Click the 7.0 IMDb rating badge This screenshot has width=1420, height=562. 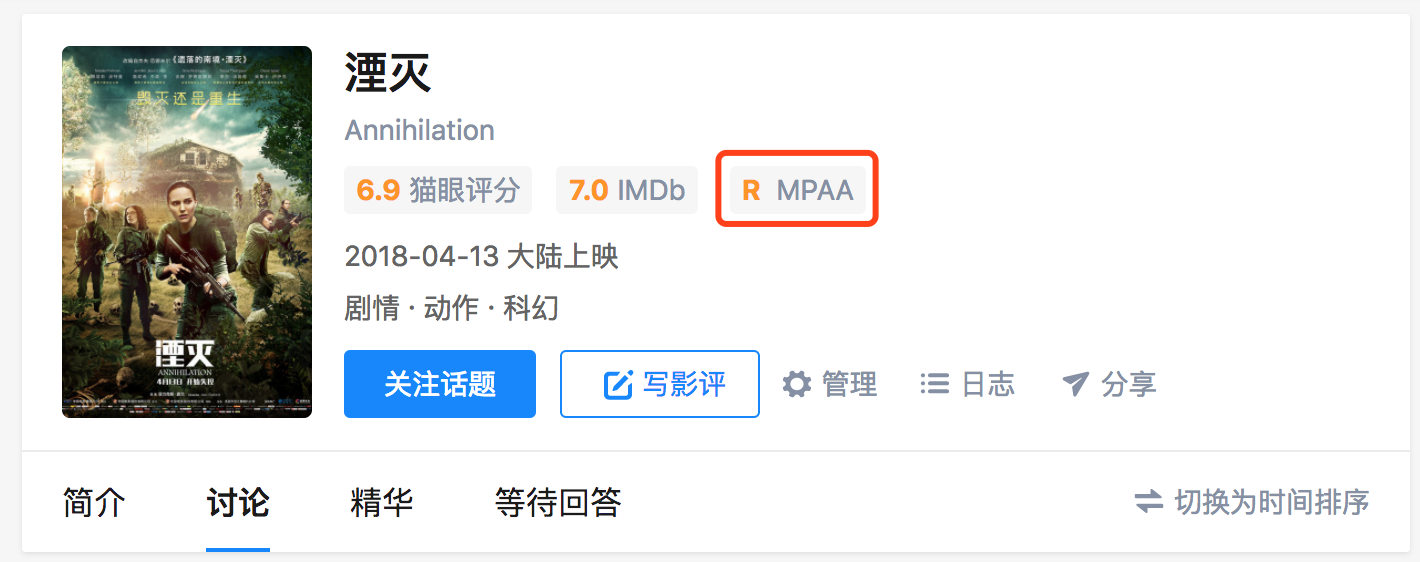[627, 190]
